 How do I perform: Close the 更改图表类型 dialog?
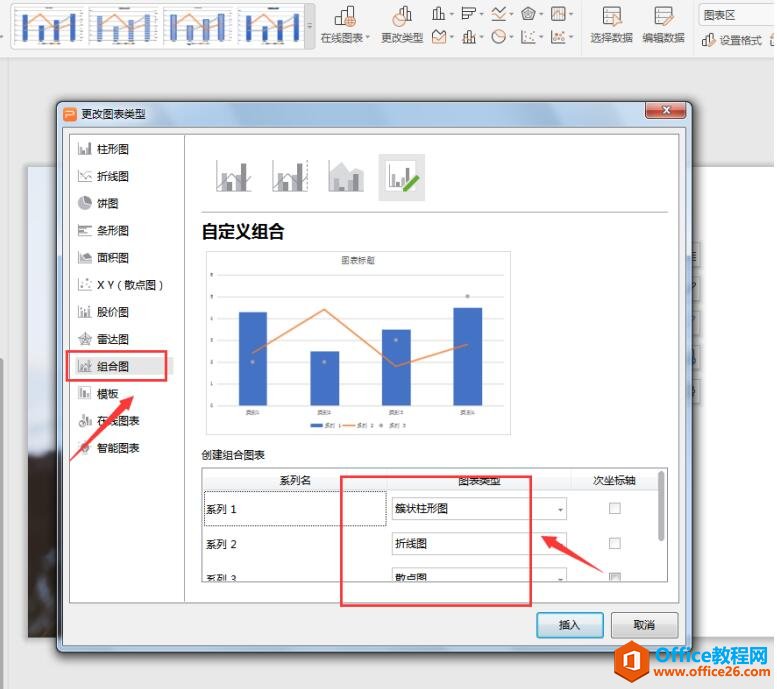666,111
